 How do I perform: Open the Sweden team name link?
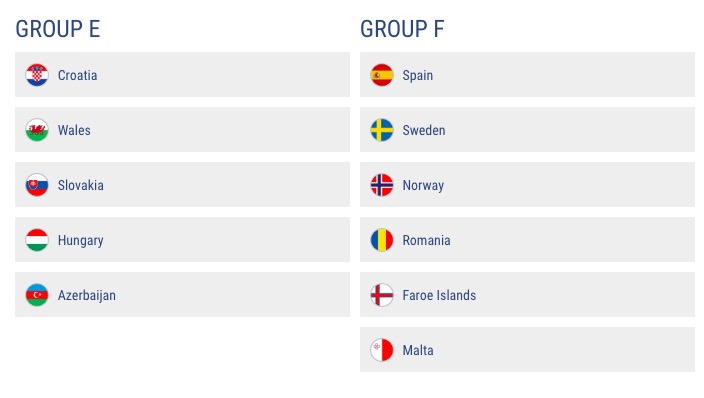tap(424, 130)
